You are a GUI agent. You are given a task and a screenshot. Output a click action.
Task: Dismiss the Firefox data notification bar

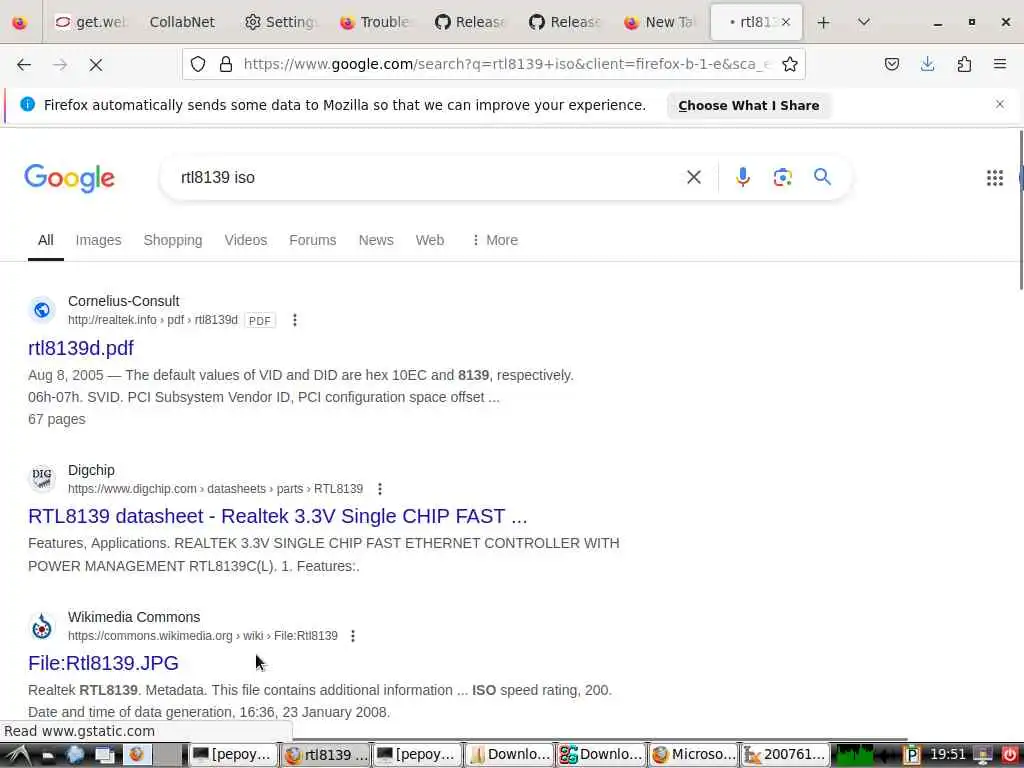(x=999, y=104)
